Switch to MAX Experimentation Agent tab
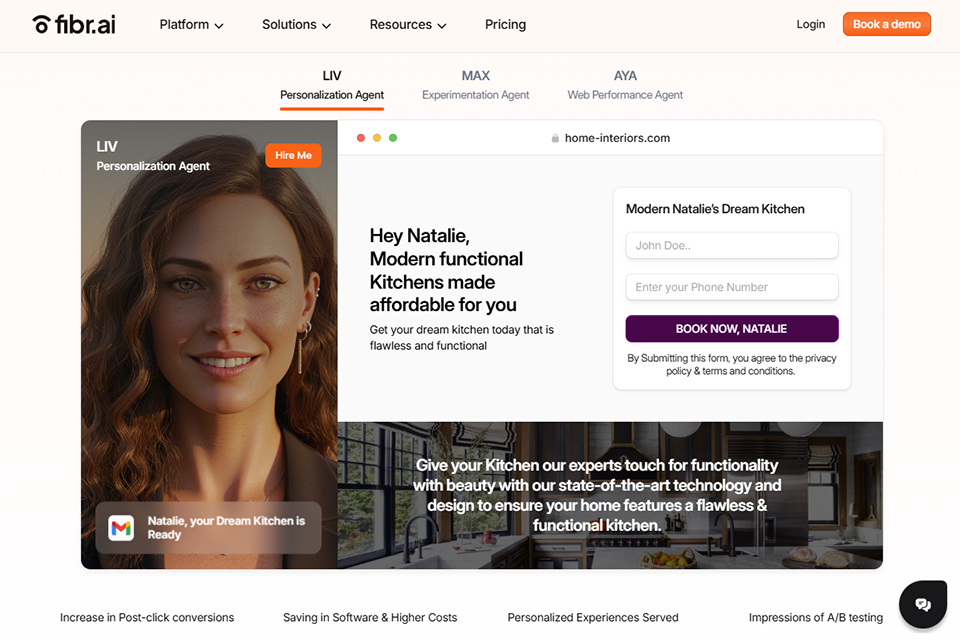This screenshot has height=640, width=960. (x=476, y=86)
